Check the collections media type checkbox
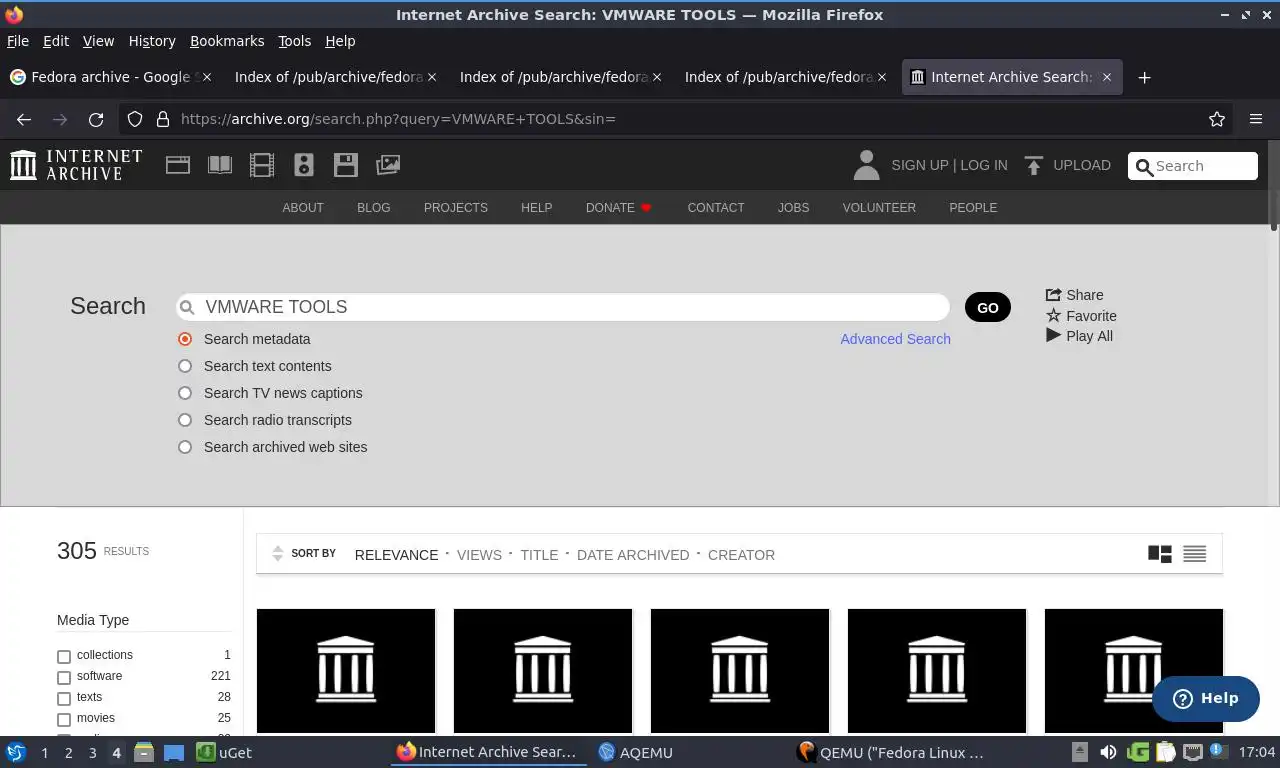The image size is (1280, 768). 64,656
